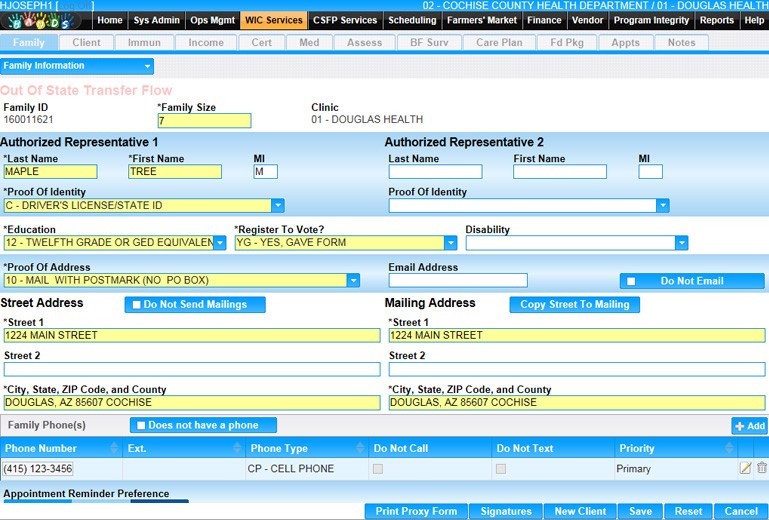The width and height of the screenshot is (769, 520).
Task: Expand the Family Information section selector
Action: point(148,66)
